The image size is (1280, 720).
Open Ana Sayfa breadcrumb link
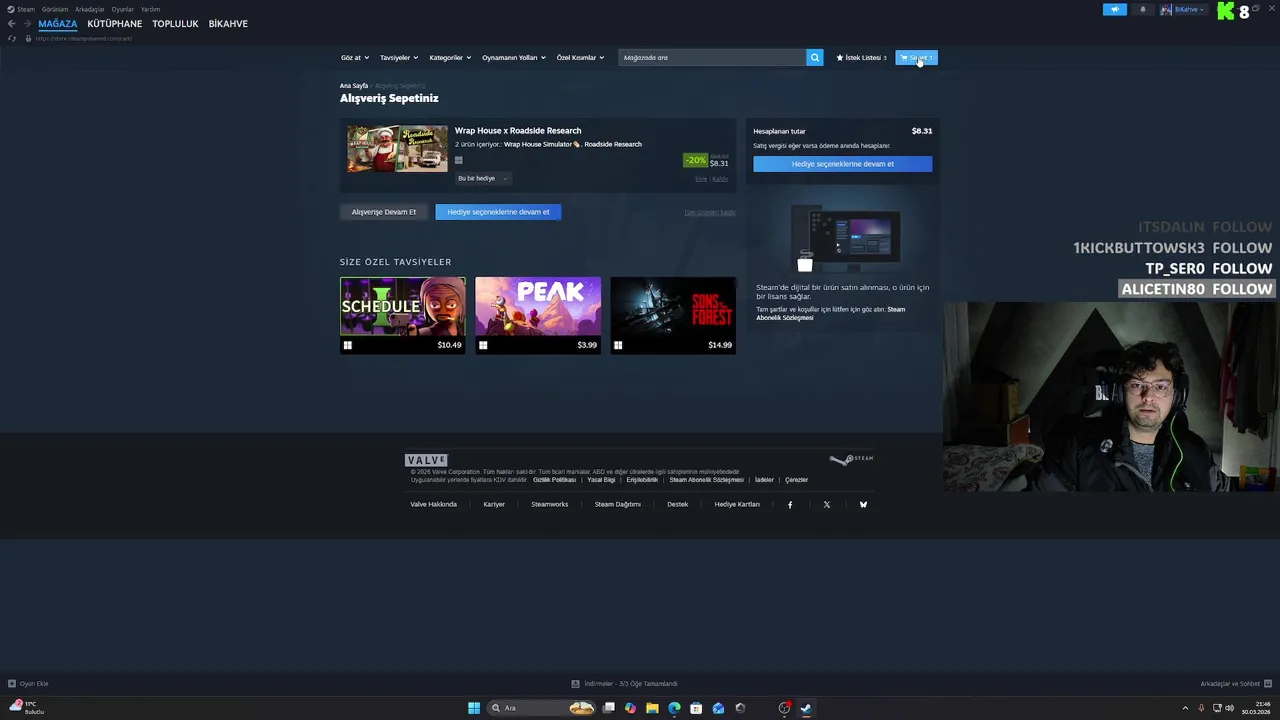354,86
